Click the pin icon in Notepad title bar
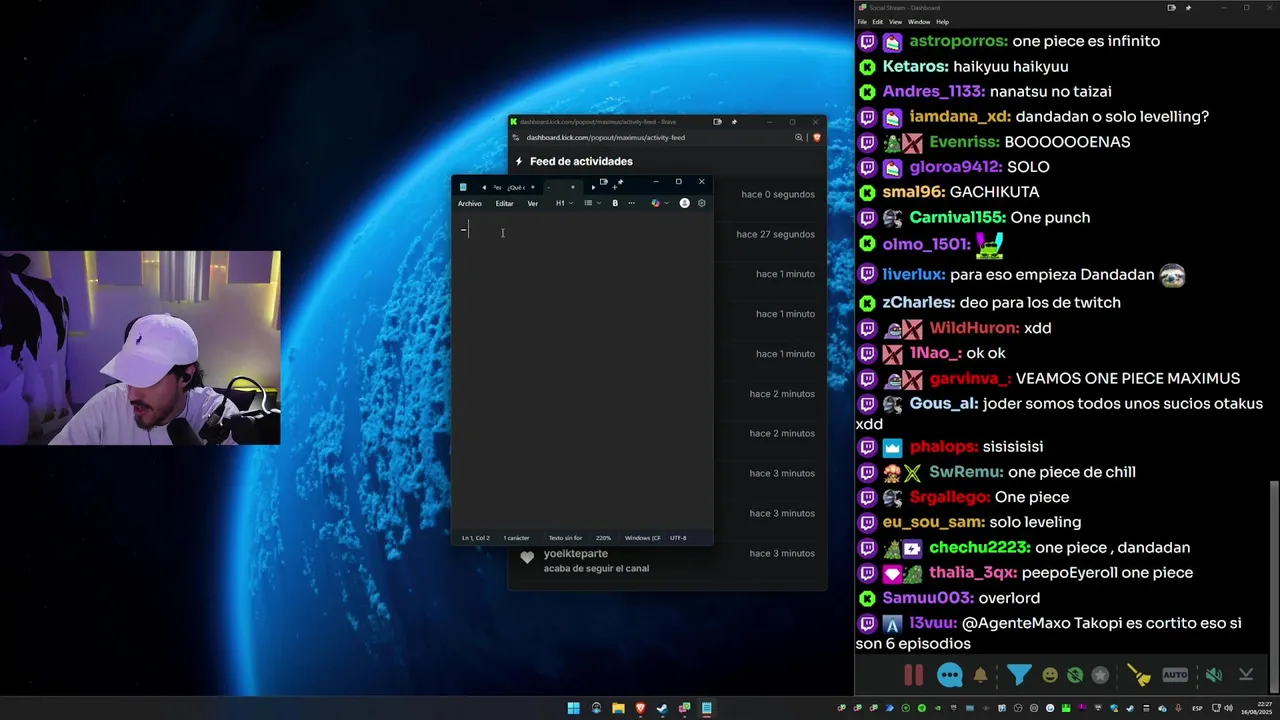The image size is (1280, 720). tap(620, 182)
